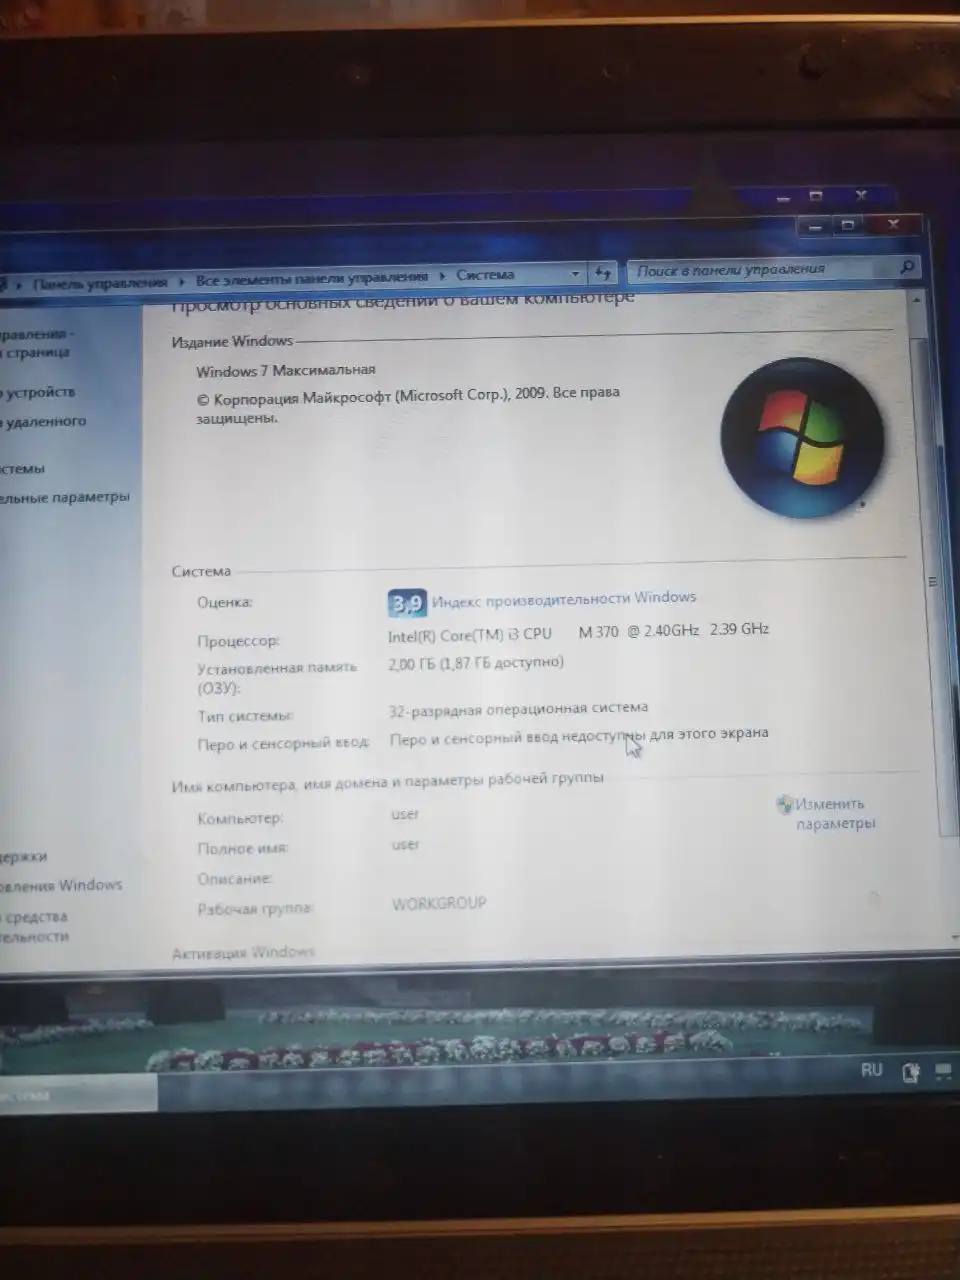This screenshot has width=960, height=1280.
Task: Click the RU language indicator in taskbar
Action: (x=871, y=1070)
